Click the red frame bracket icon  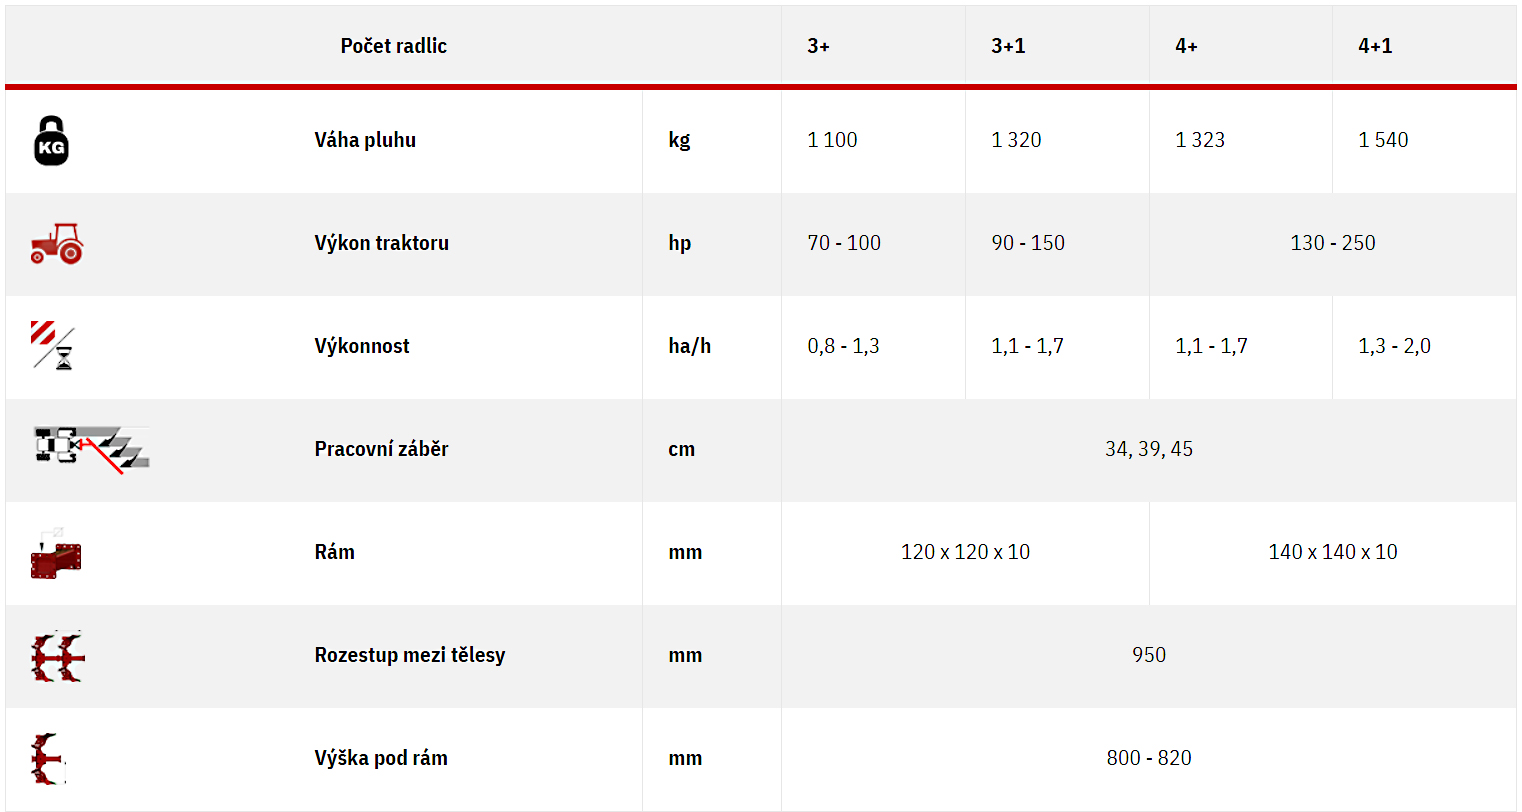point(56,552)
